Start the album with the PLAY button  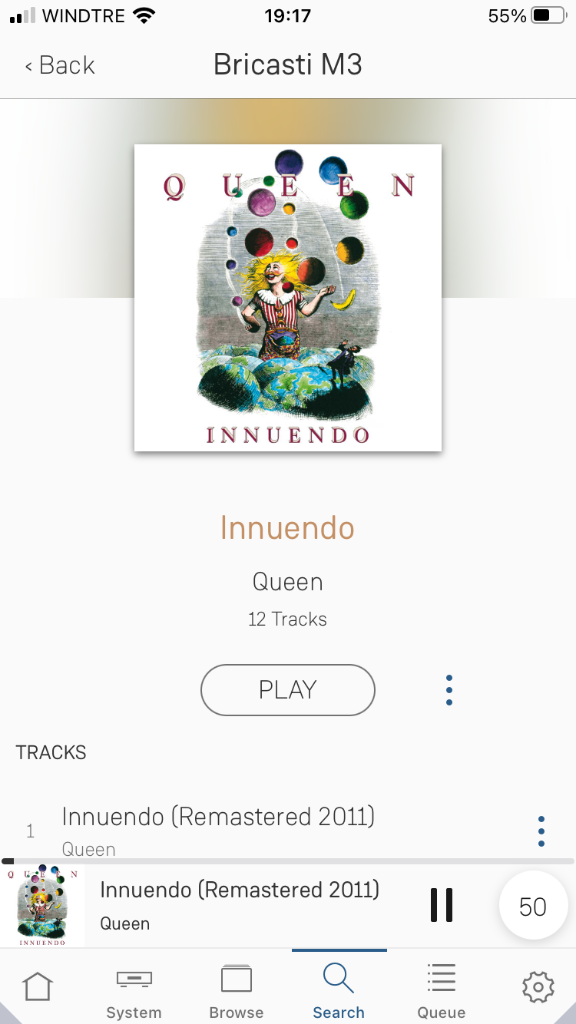287,690
